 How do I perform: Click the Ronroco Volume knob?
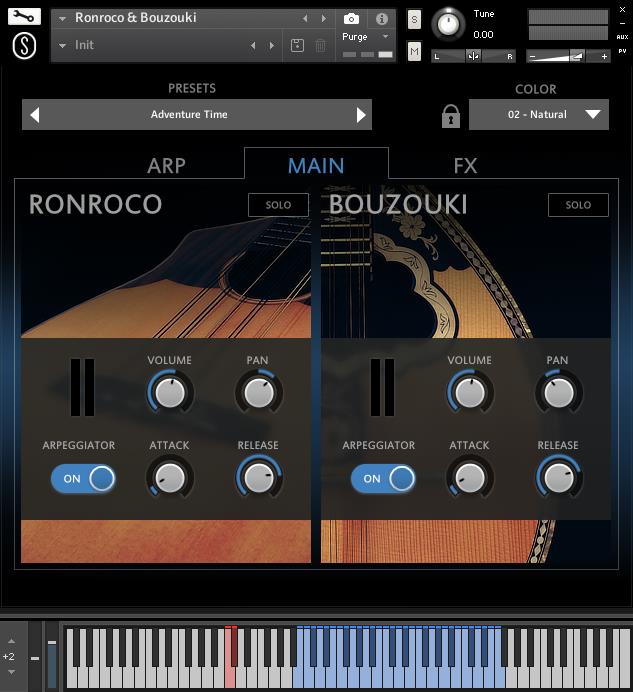(170, 393)
